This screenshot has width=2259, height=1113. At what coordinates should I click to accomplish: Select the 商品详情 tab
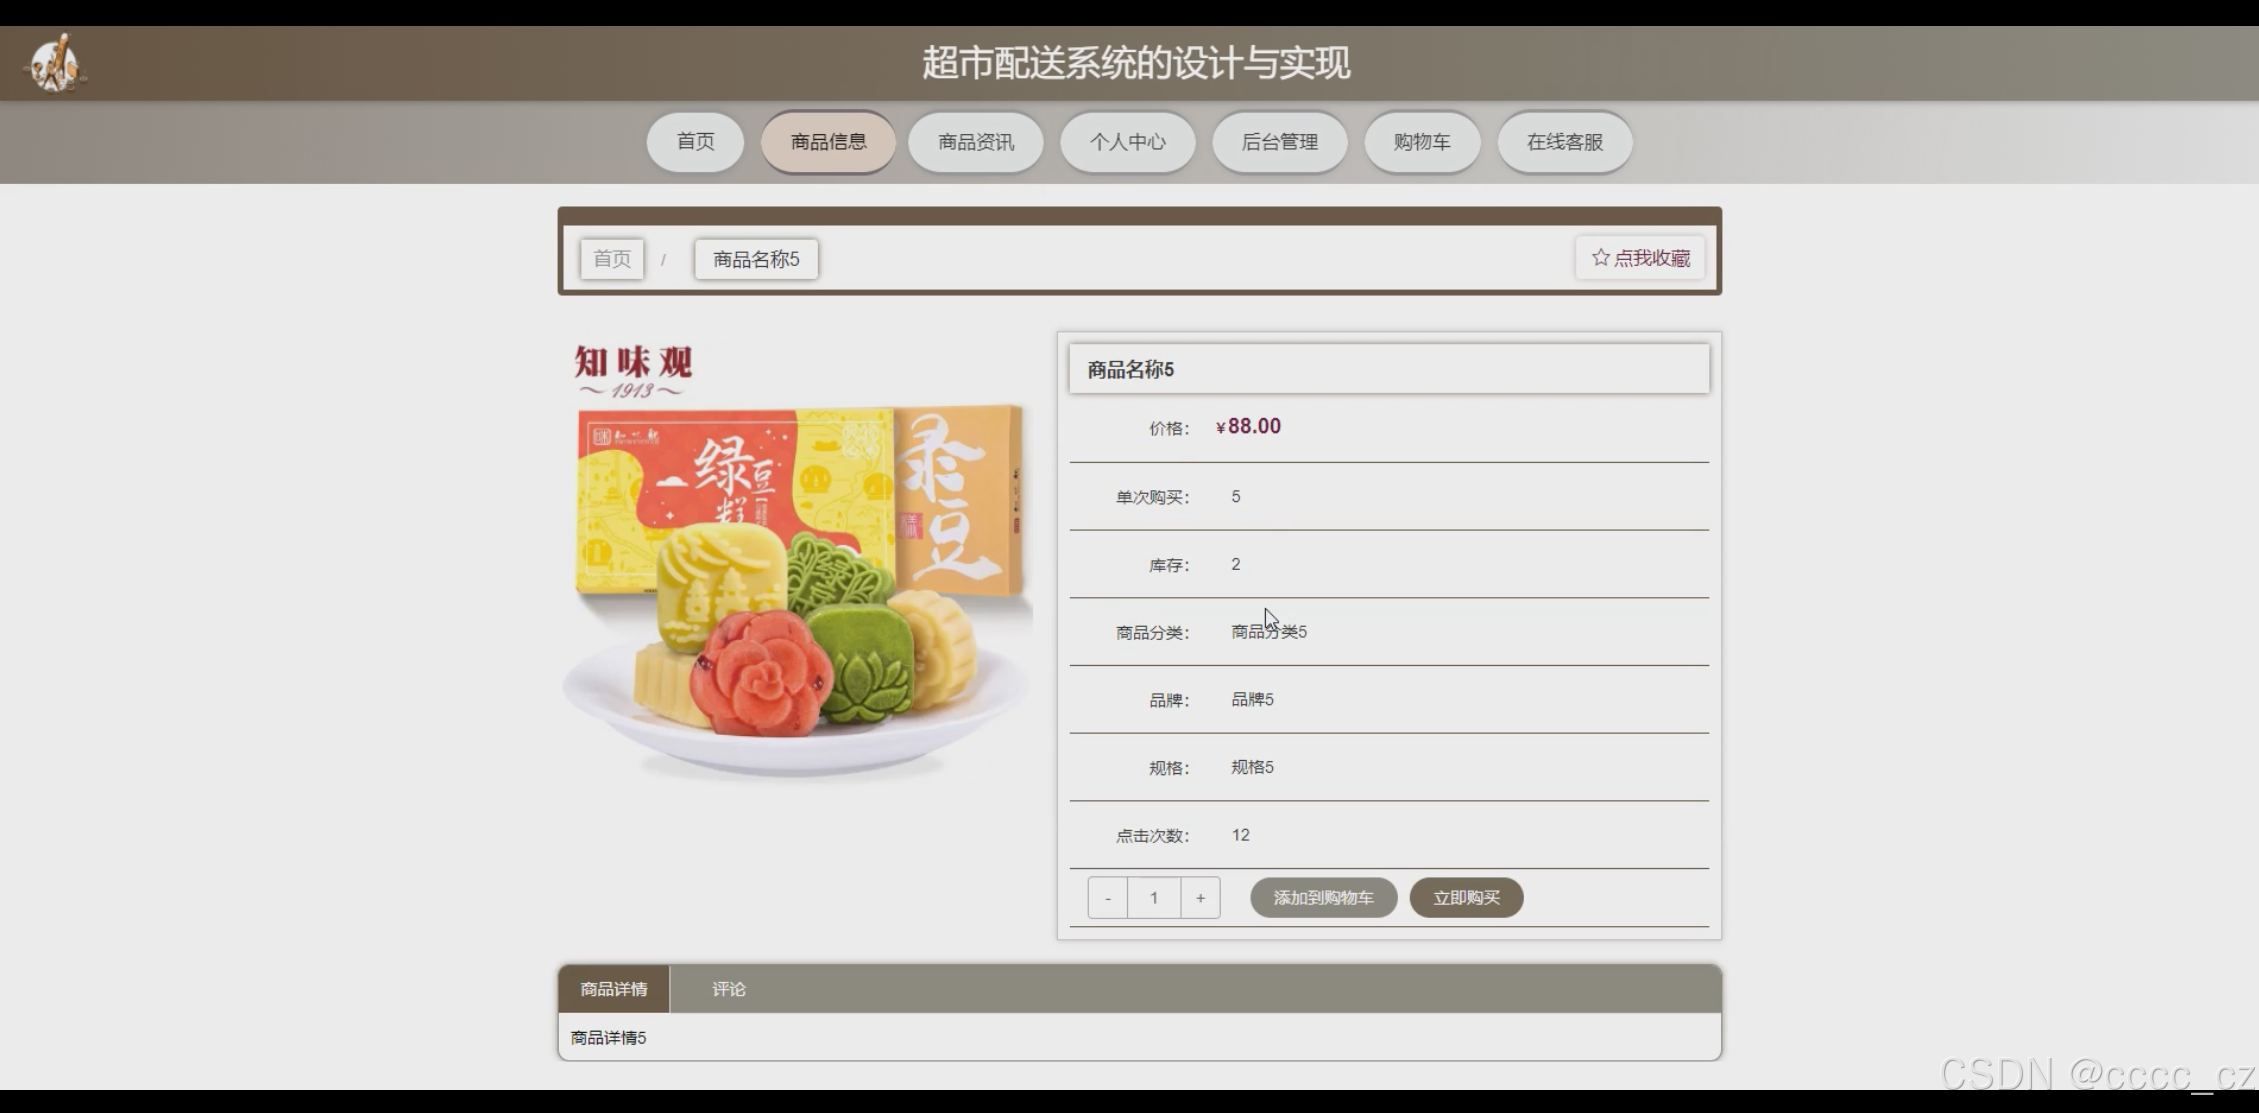613,989
